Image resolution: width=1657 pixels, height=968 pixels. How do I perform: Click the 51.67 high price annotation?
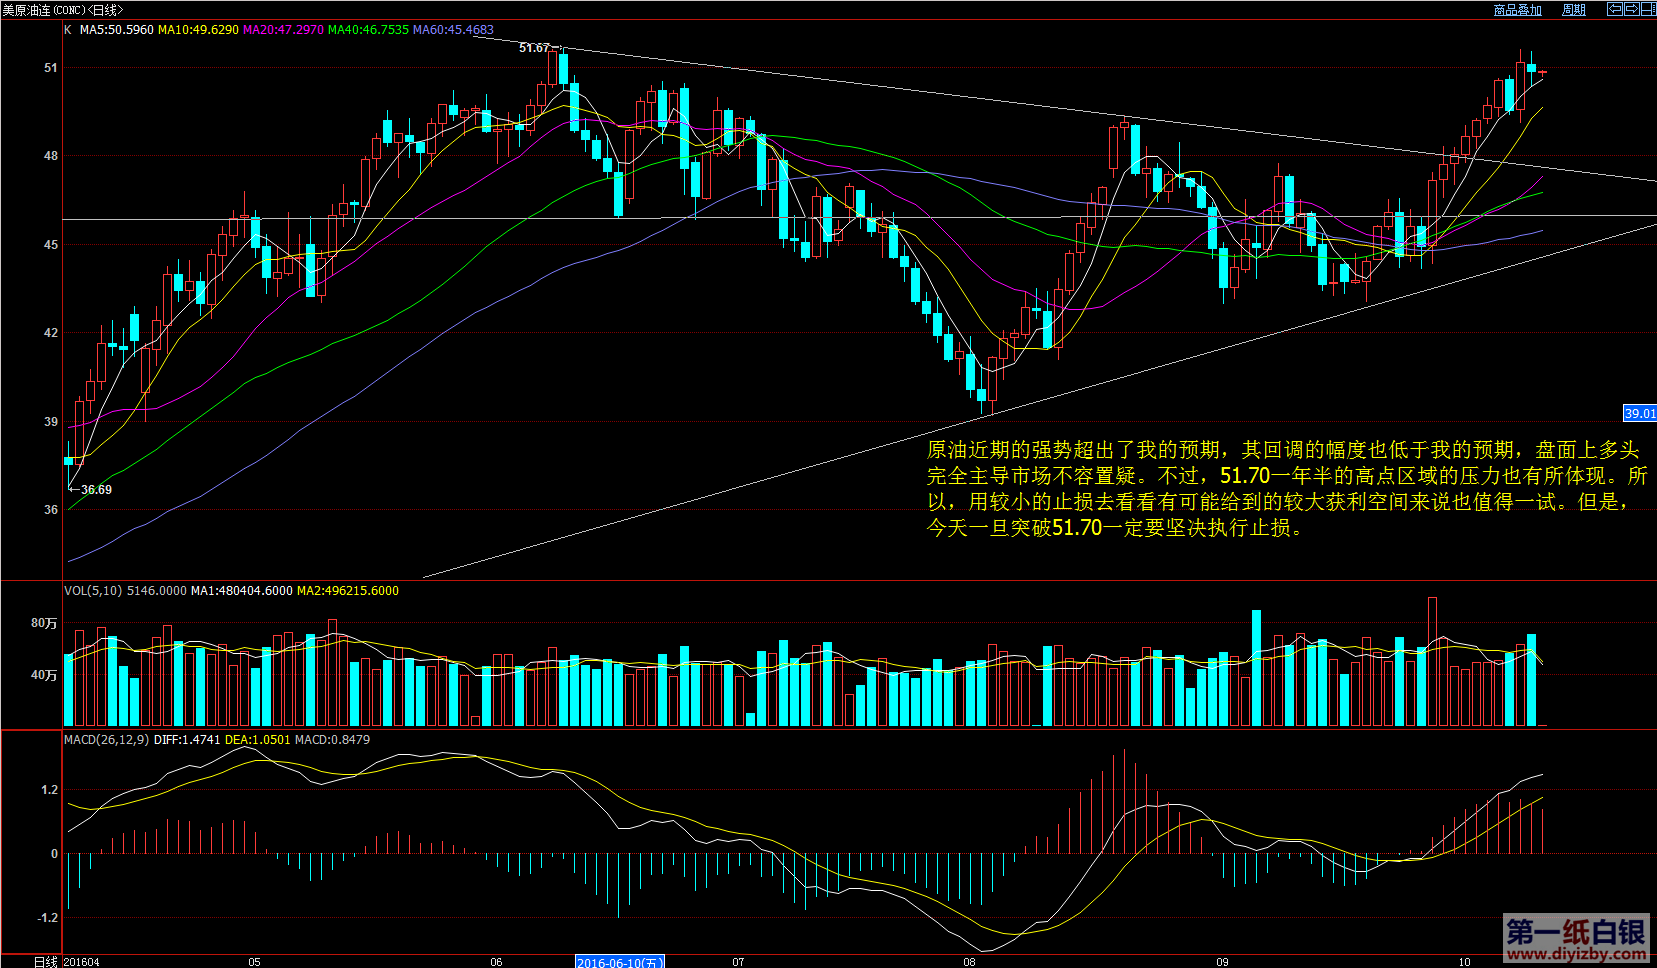click(534, 48)
